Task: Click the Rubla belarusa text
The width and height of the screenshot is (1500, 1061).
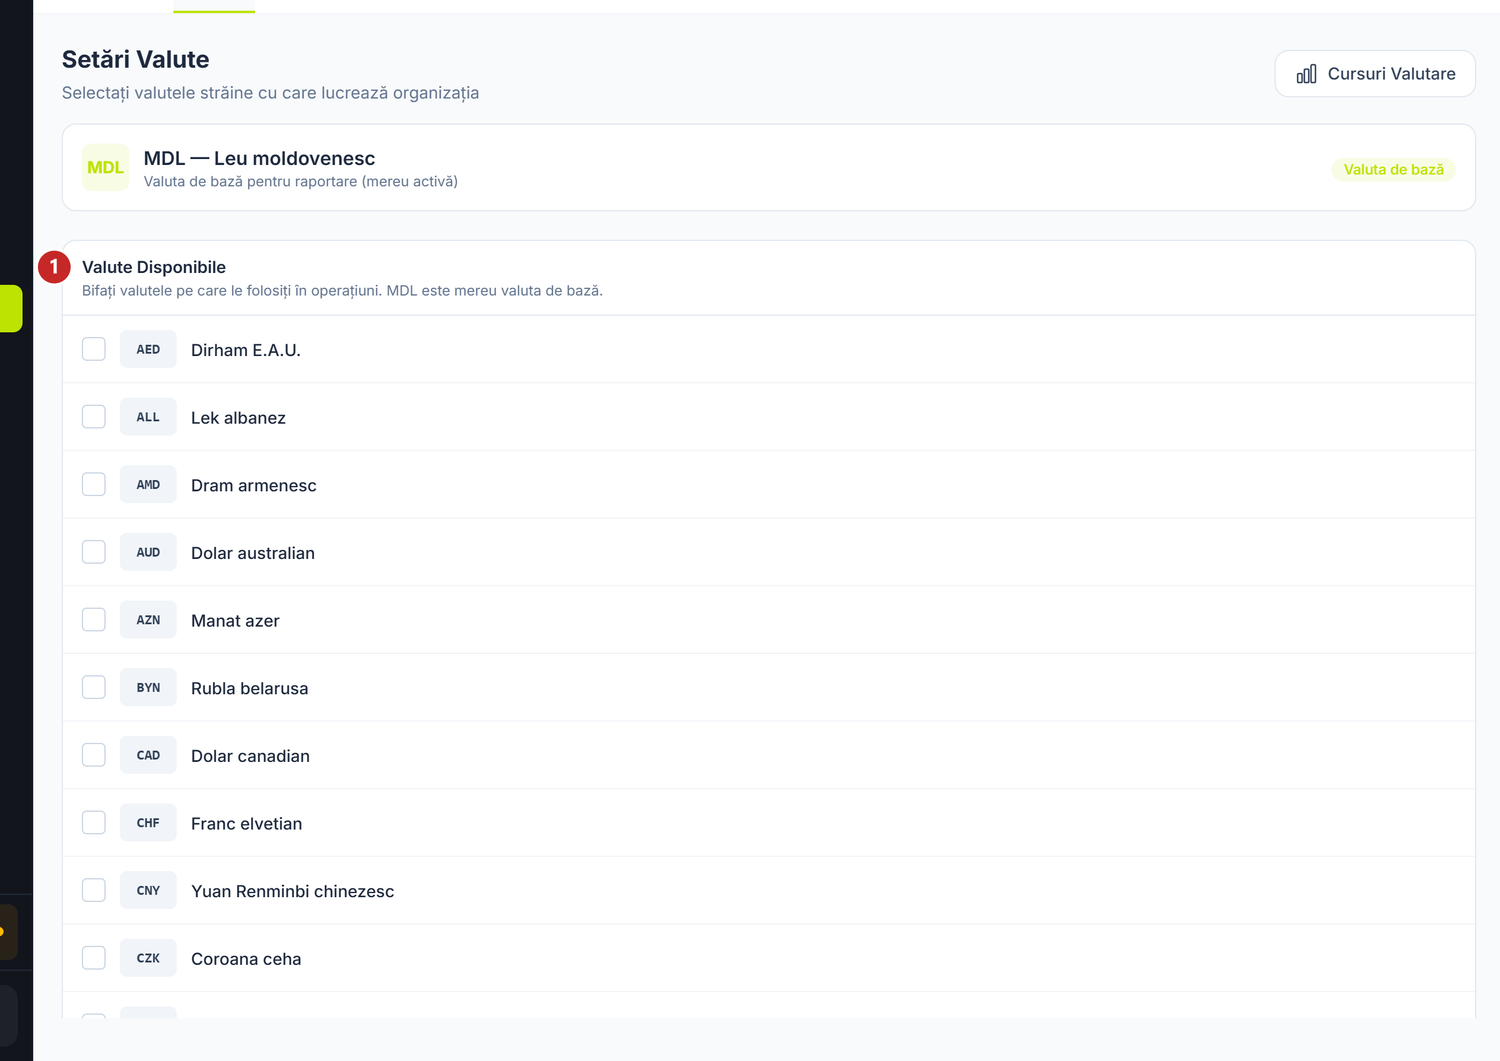Action: [250, 688]
